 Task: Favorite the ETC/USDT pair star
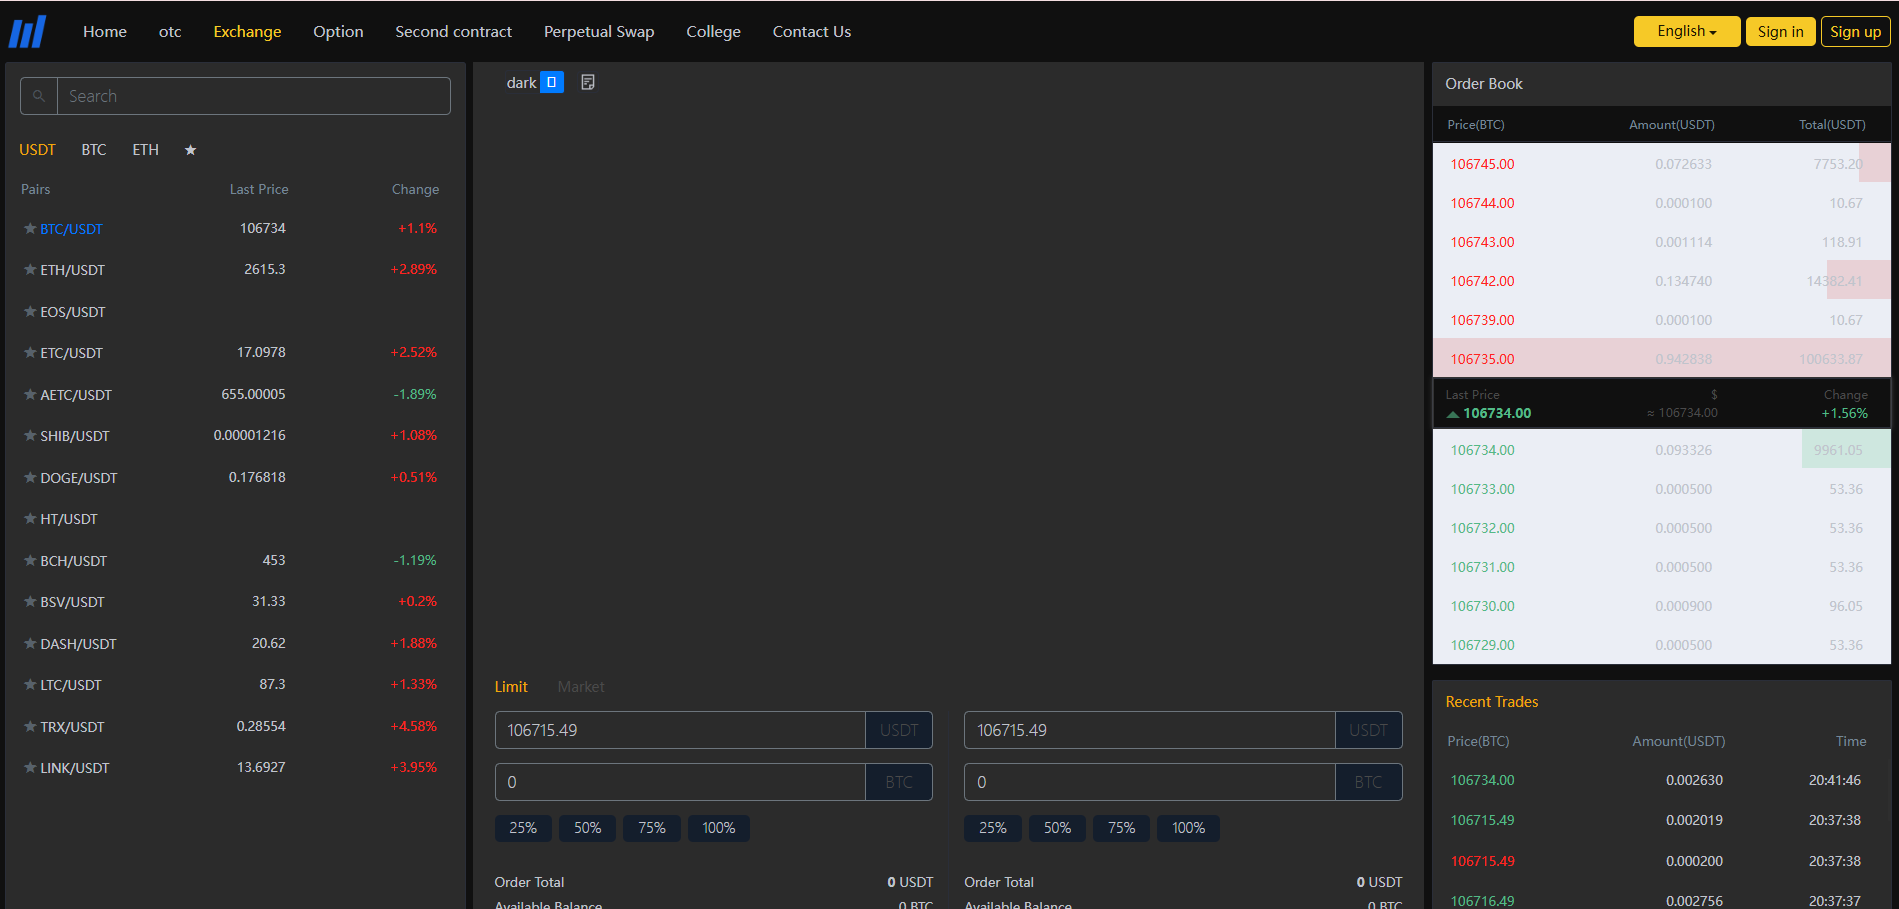tap(30, 353)
